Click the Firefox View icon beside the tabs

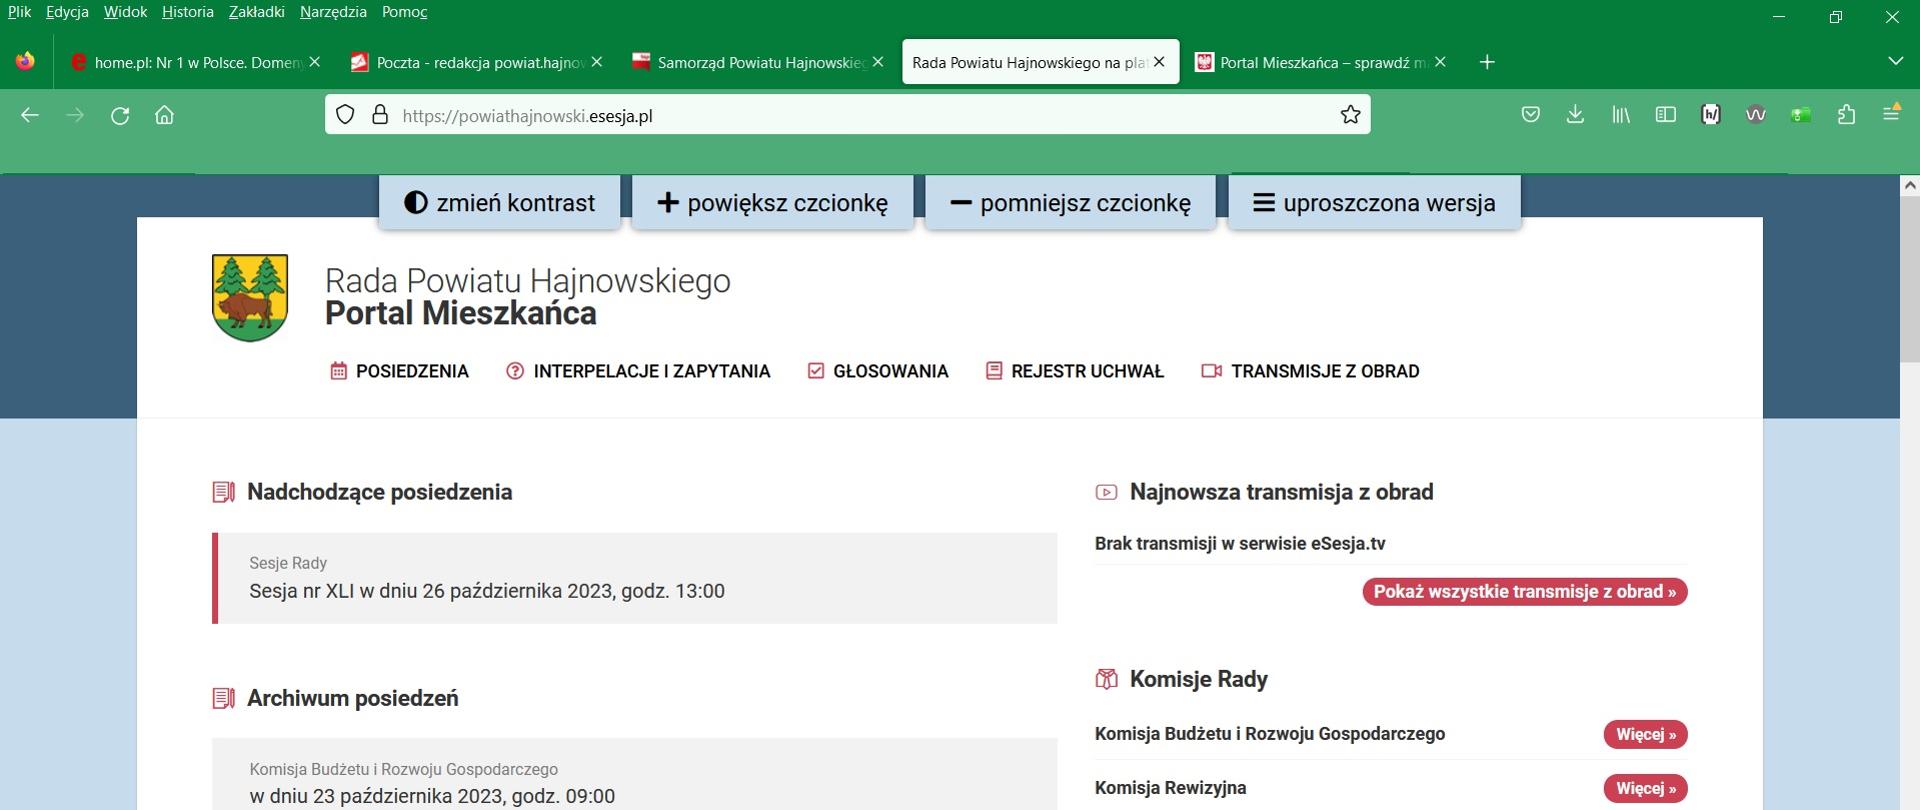click(25, 62)
